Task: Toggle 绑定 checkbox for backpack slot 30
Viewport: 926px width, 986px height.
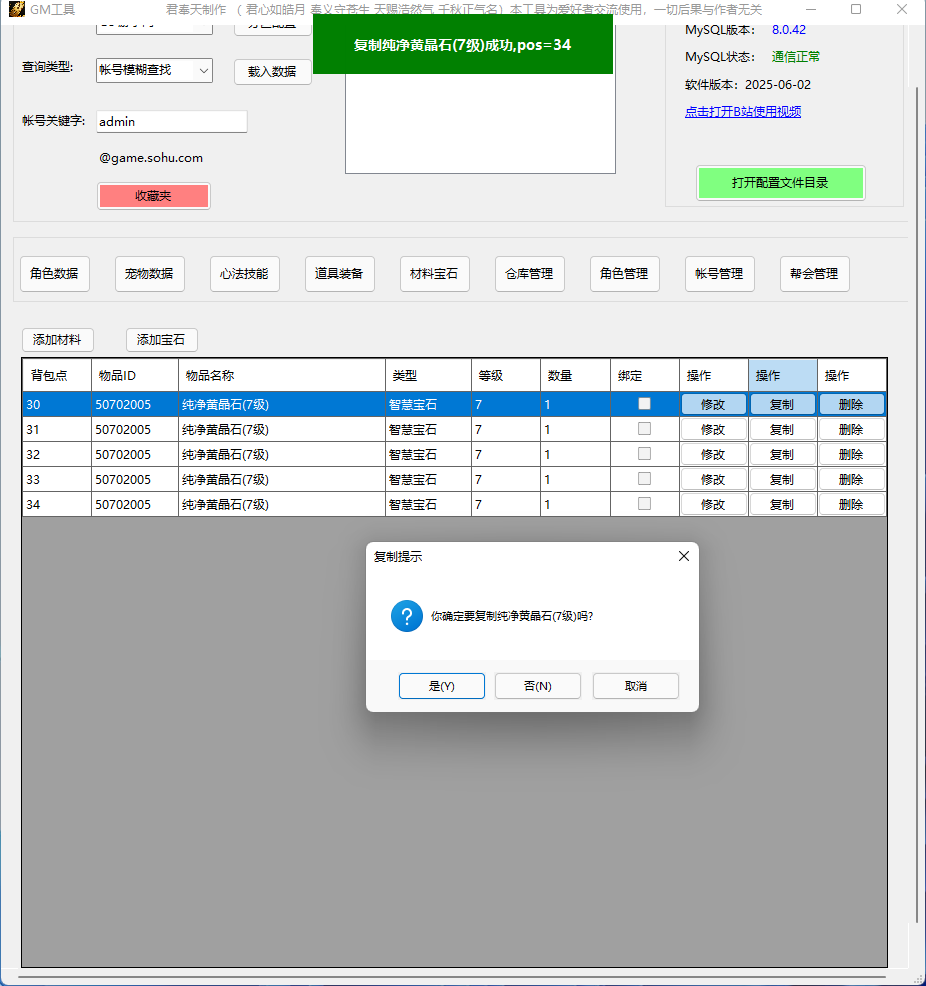Action: [x=645, y=404]
